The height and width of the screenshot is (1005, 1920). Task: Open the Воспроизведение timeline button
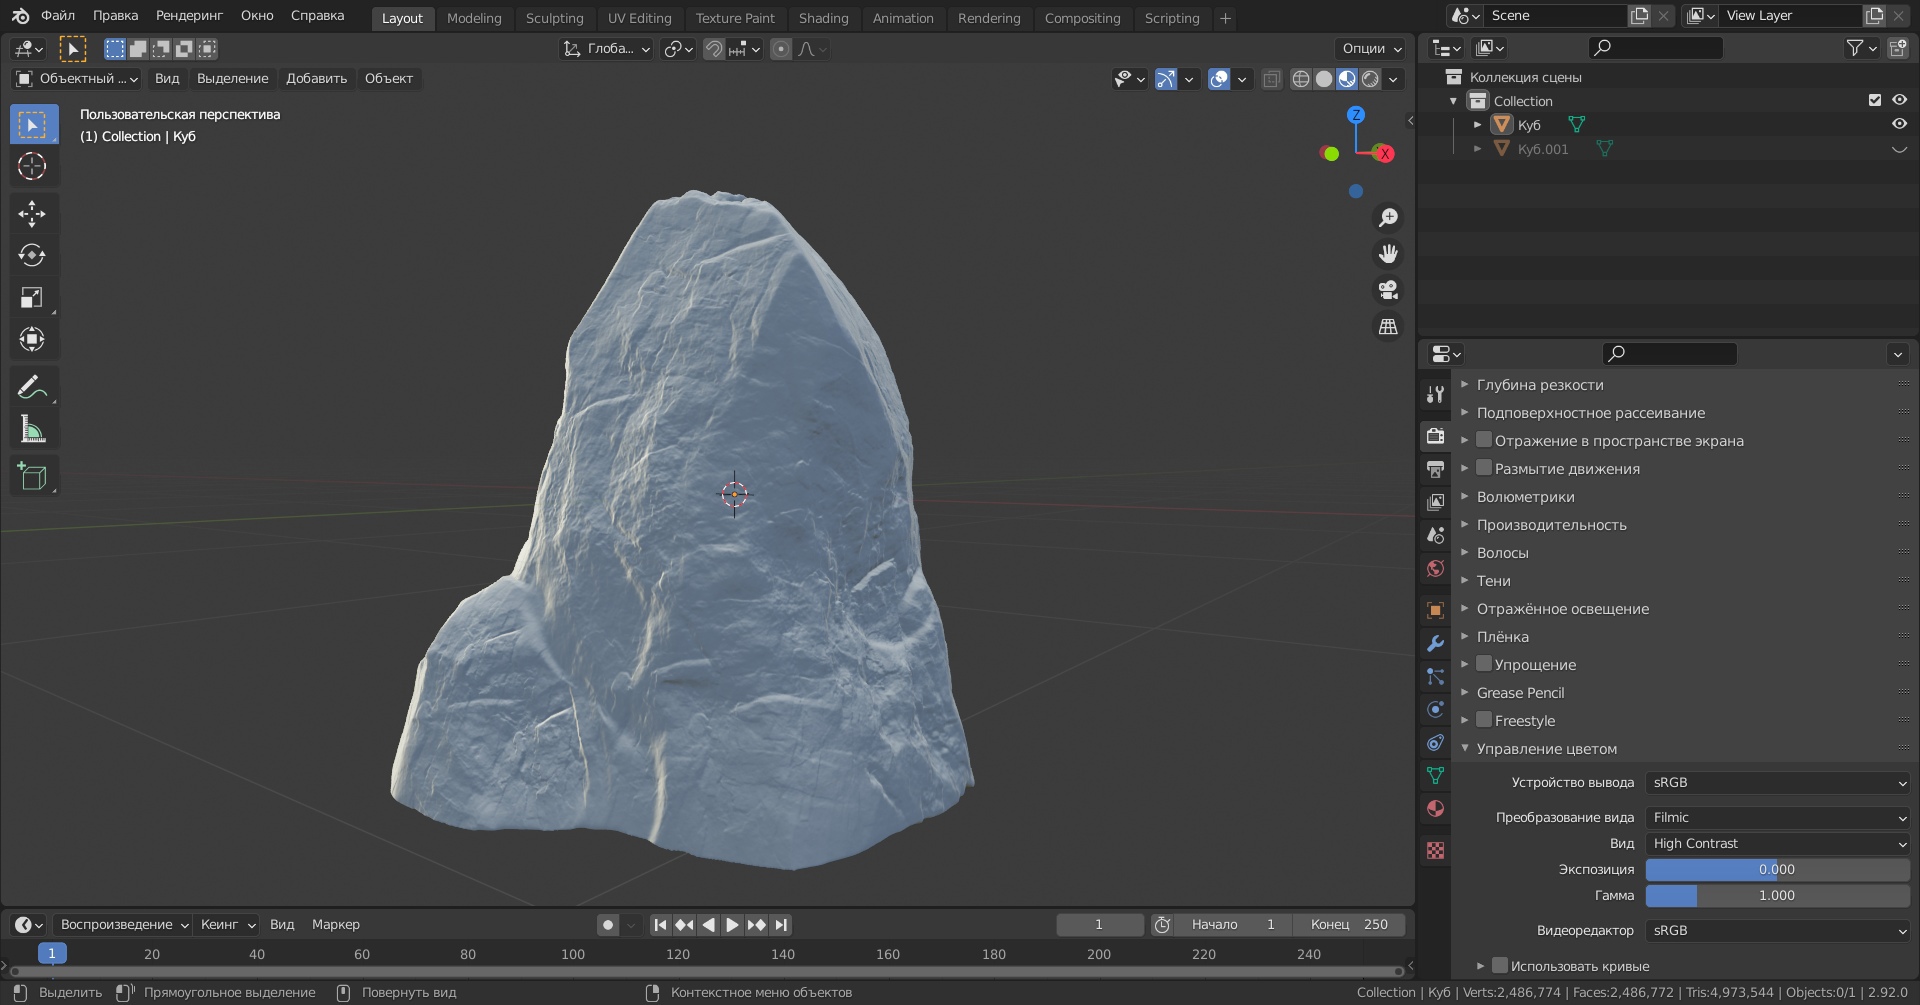tap(124, 924)
